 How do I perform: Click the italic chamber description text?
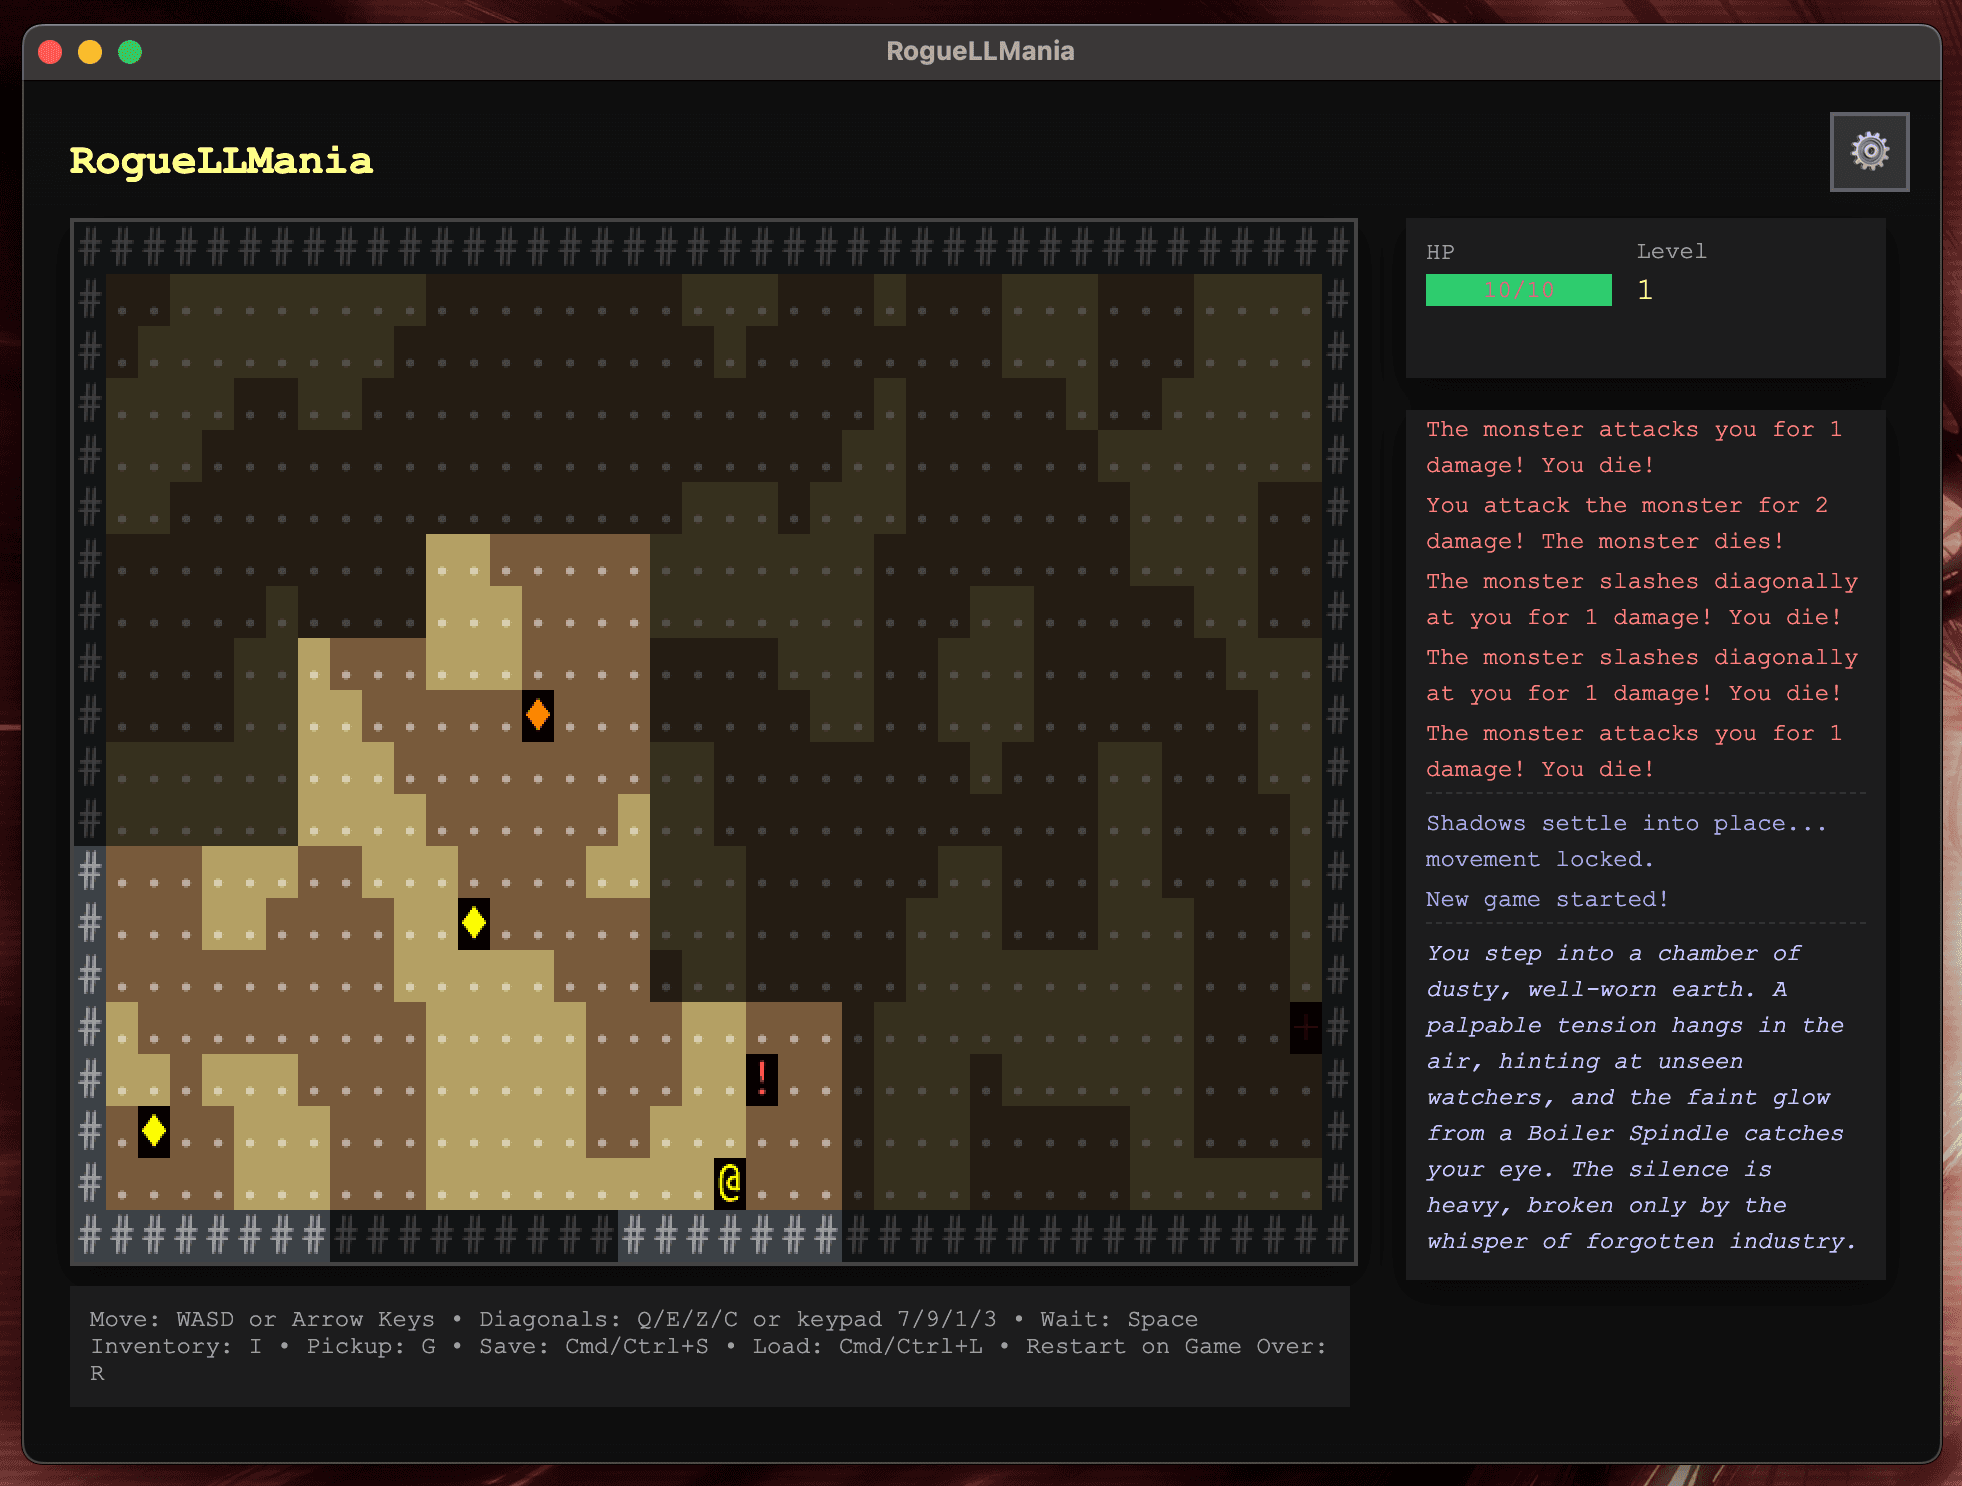point(1640,1097)
